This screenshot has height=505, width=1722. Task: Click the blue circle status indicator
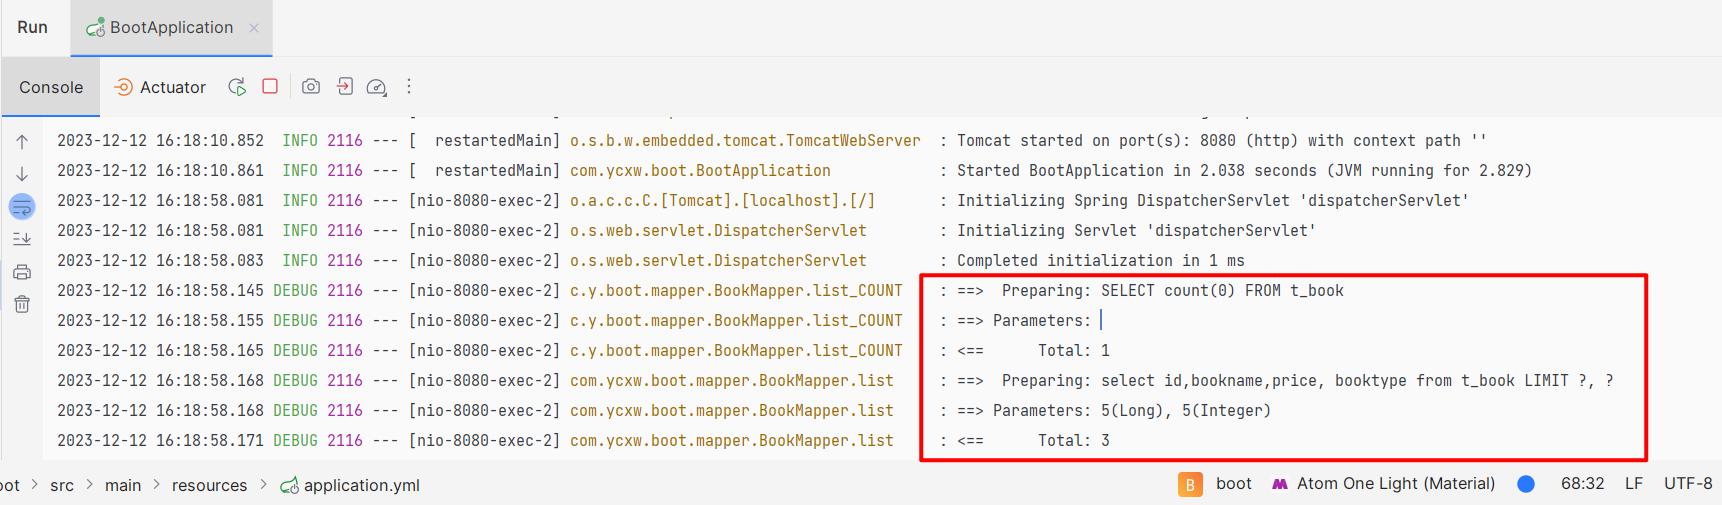pos(1526,484)
